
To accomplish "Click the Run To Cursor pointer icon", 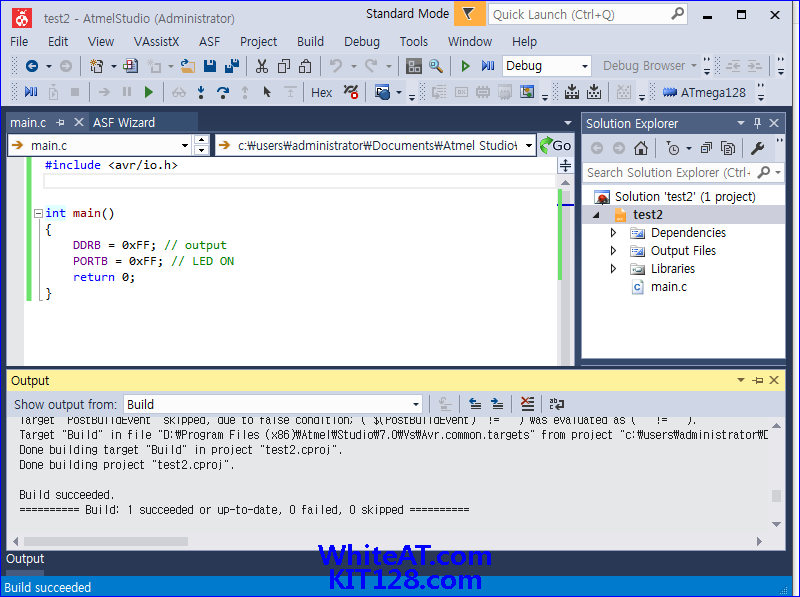I will click(267, 92).
